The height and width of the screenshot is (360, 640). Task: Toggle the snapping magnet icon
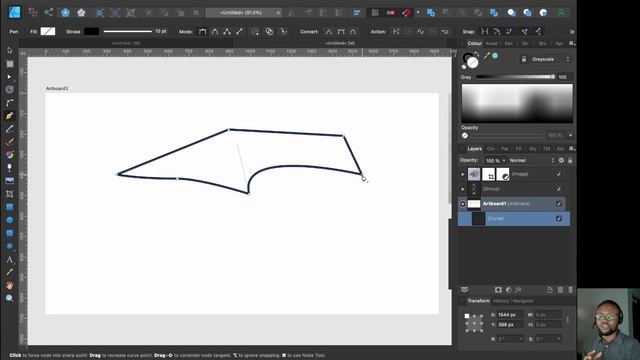click(406, 13)
